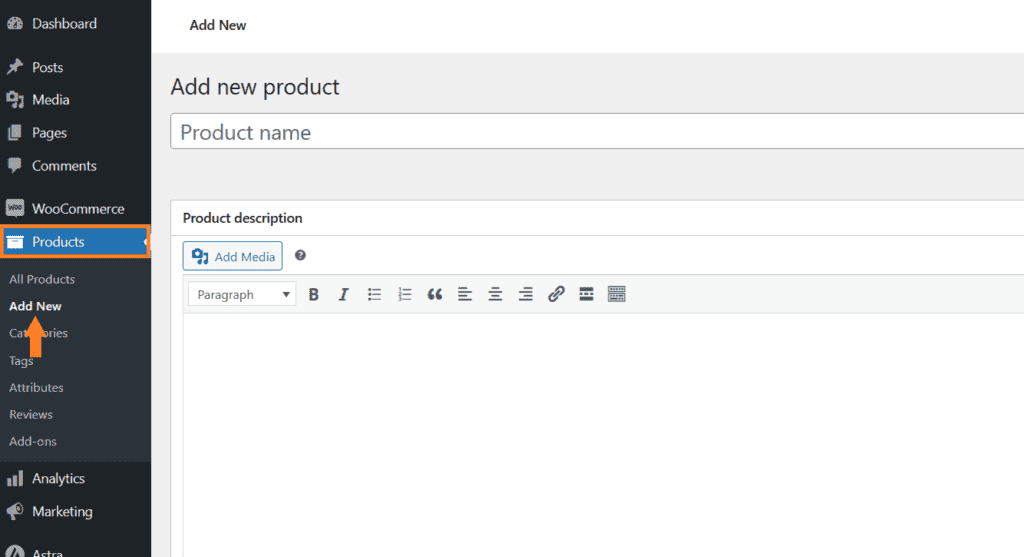The height and width of the screenshot is (557, 1024).
Task: Toggle the toolbar kitchen sink icon
Action: (x=616, y=294)
